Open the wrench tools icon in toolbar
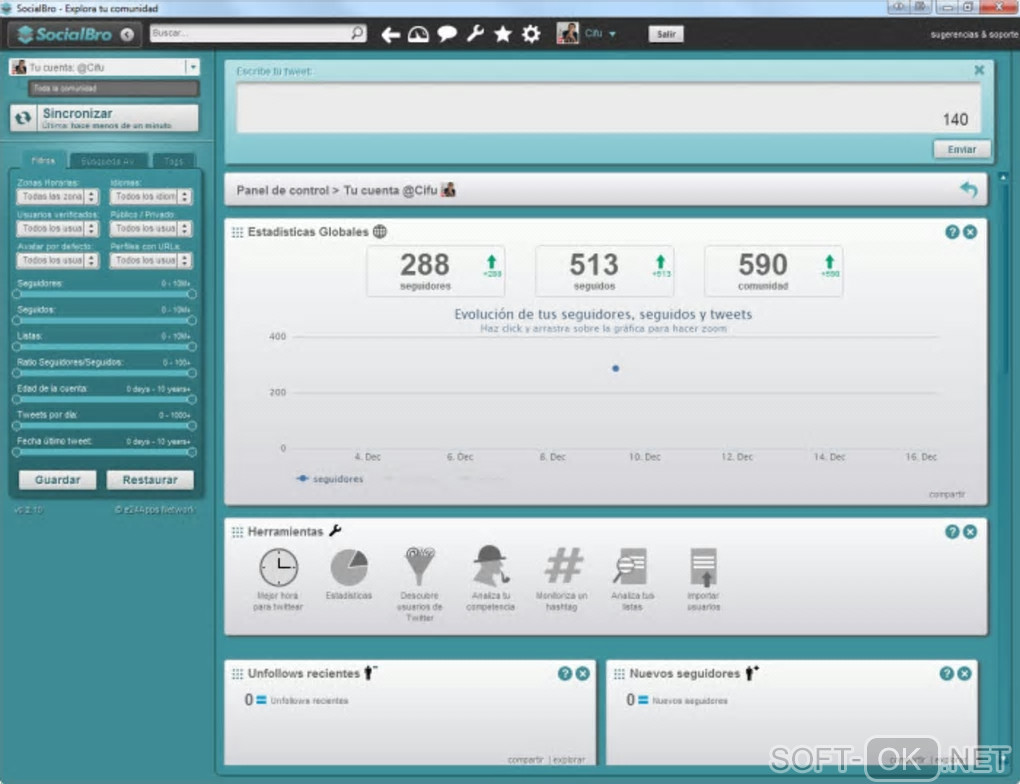The height and width of the screenshot is (784, 1020). tap(476, 34)
